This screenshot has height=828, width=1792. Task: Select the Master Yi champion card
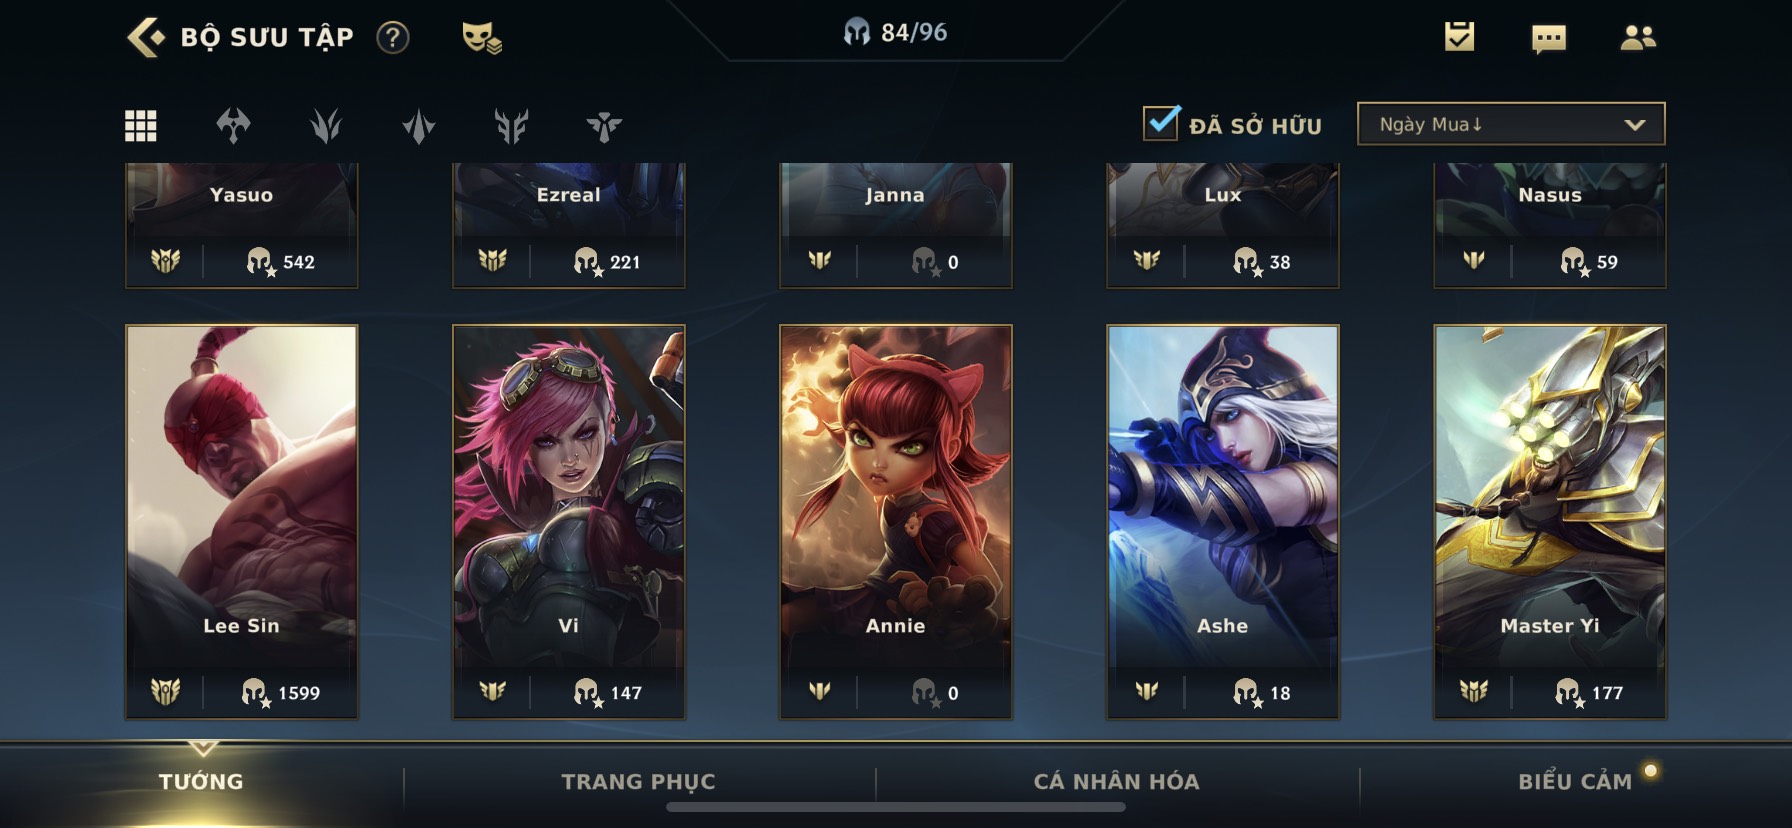[1549, 521]
